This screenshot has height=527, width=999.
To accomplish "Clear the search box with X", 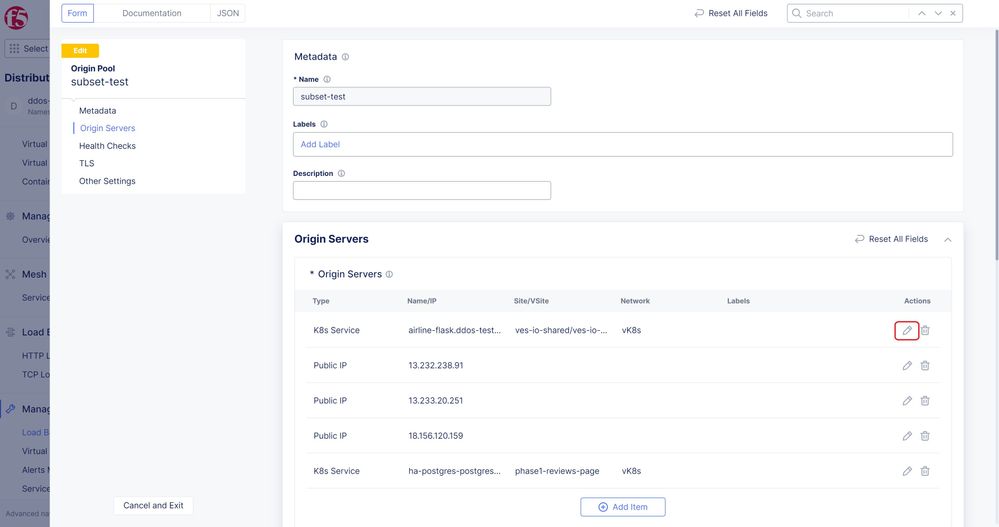I will click(953, 13).
